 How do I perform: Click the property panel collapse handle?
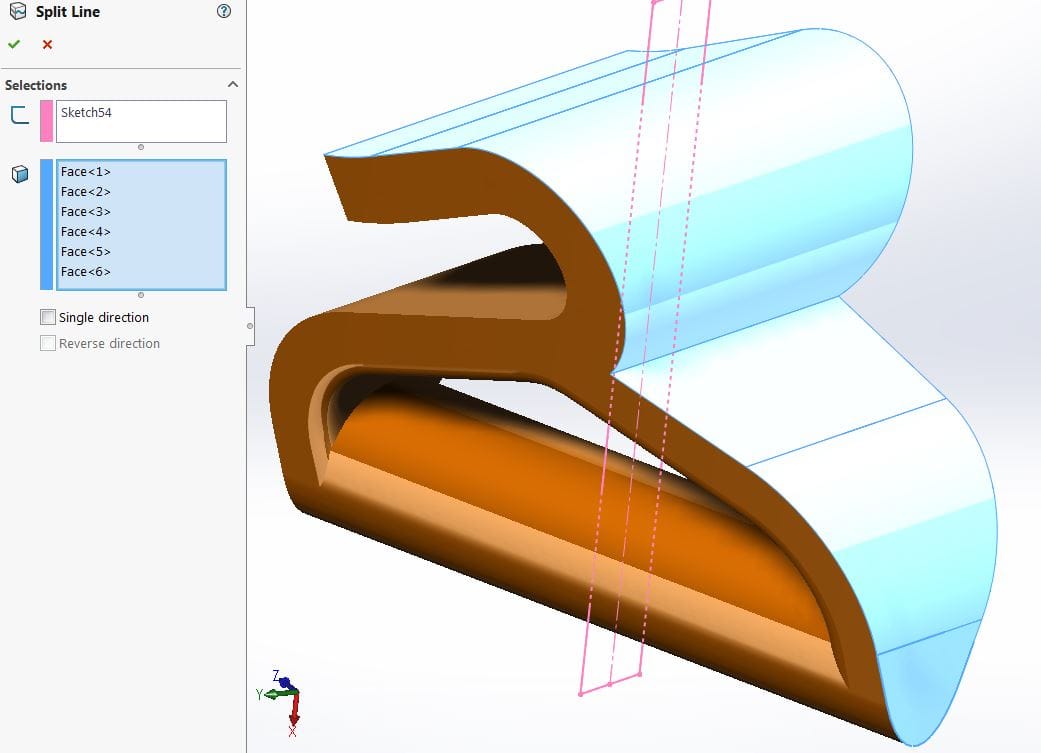coord(249,325)
